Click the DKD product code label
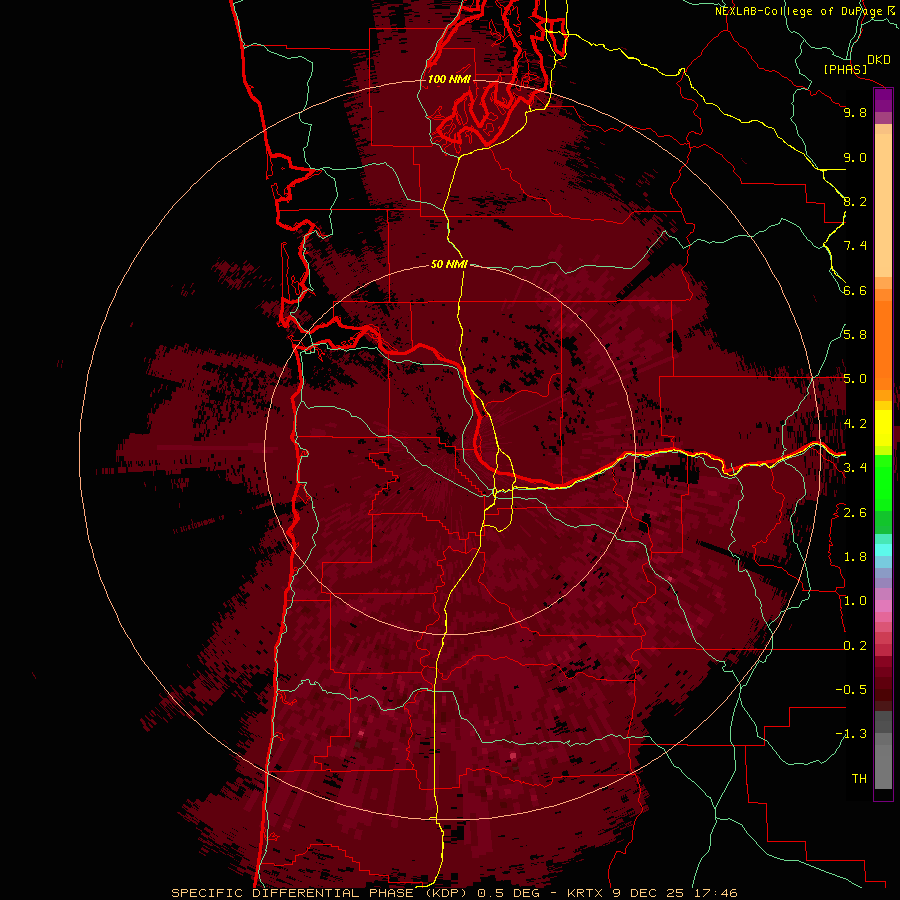Screen dimensions: 900x900 click(879, 60)
